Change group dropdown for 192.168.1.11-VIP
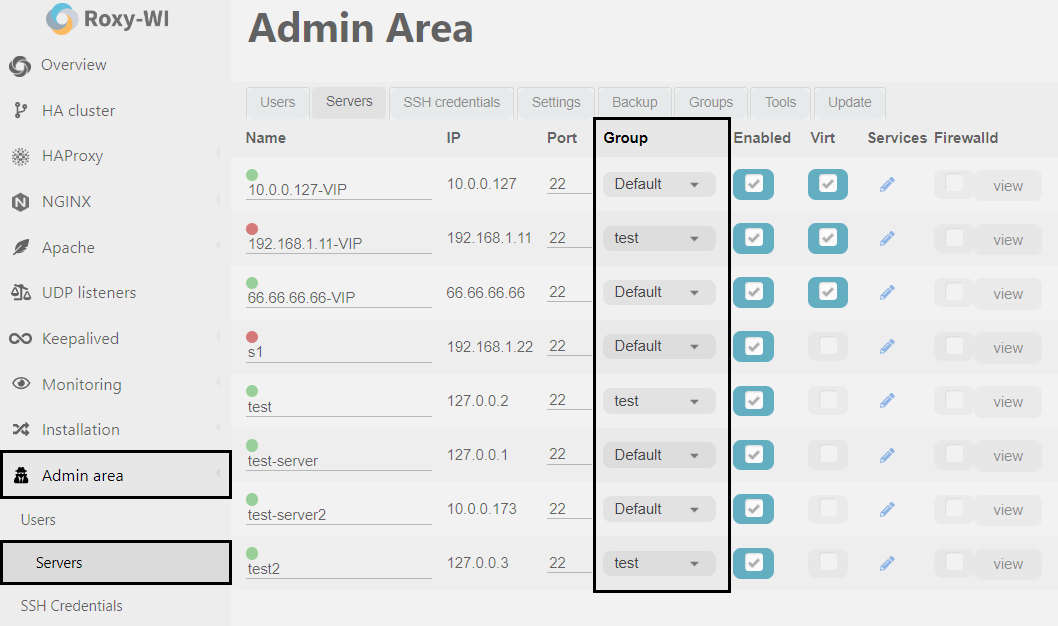Screen dimensions: 1058x626 pyautogui.click(x=659, y=238)
